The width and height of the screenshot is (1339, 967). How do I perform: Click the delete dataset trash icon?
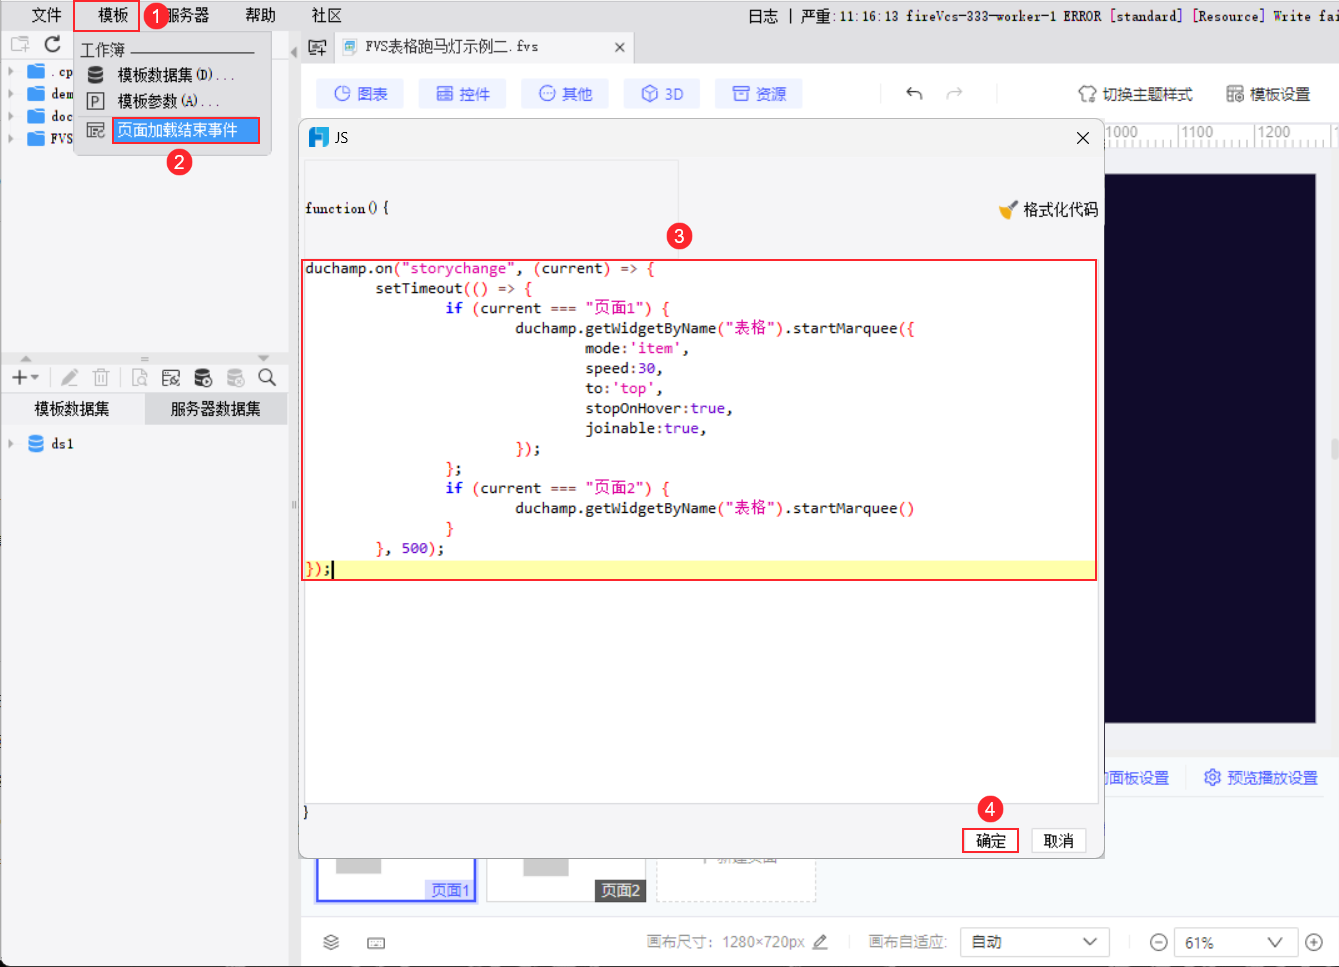101,377
